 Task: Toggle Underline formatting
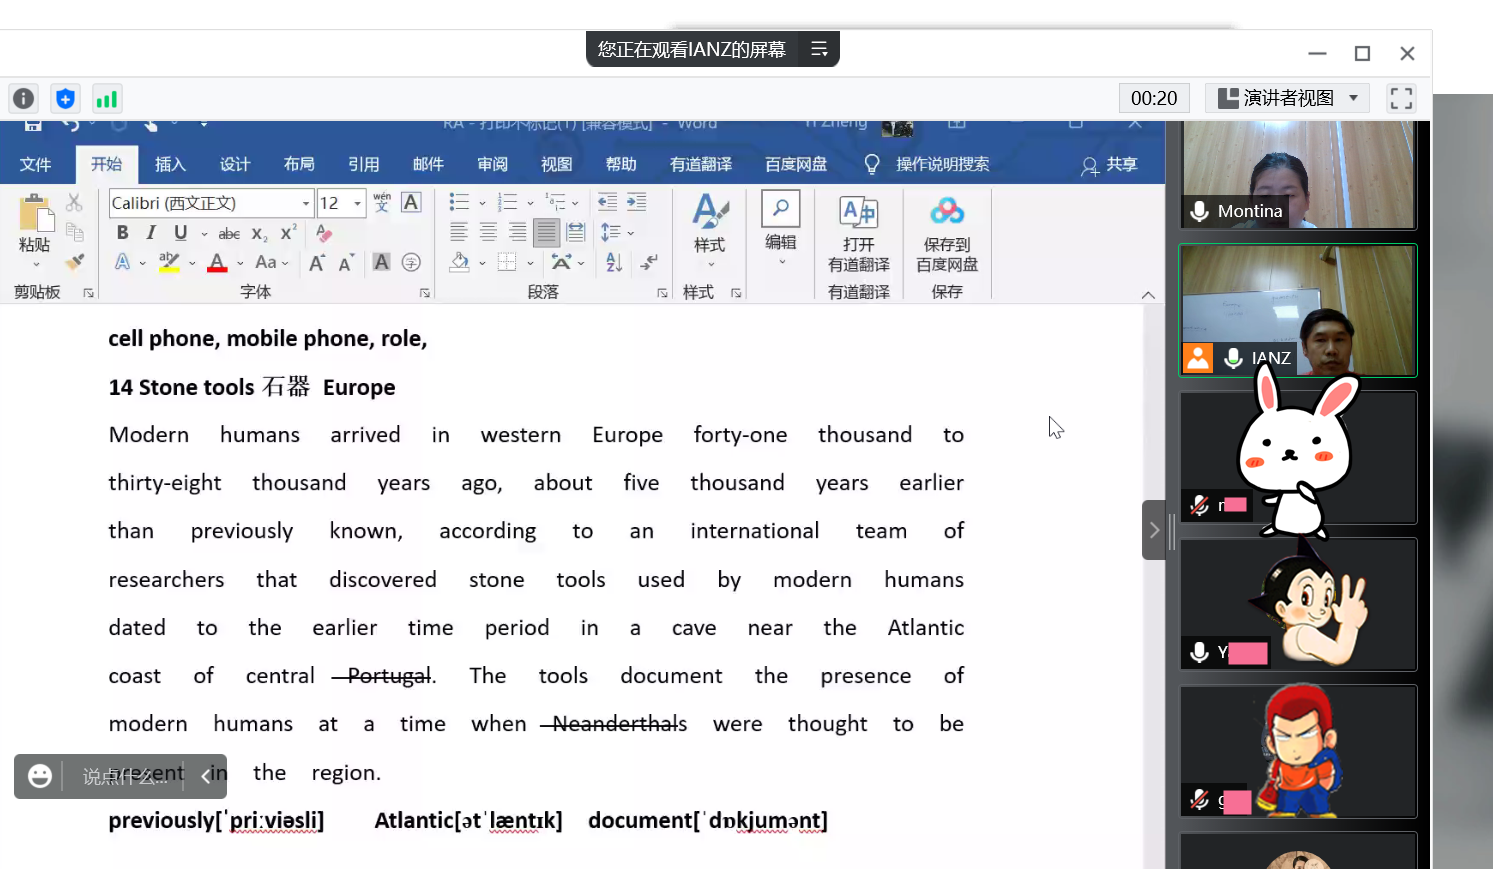(x=180, y=232)
